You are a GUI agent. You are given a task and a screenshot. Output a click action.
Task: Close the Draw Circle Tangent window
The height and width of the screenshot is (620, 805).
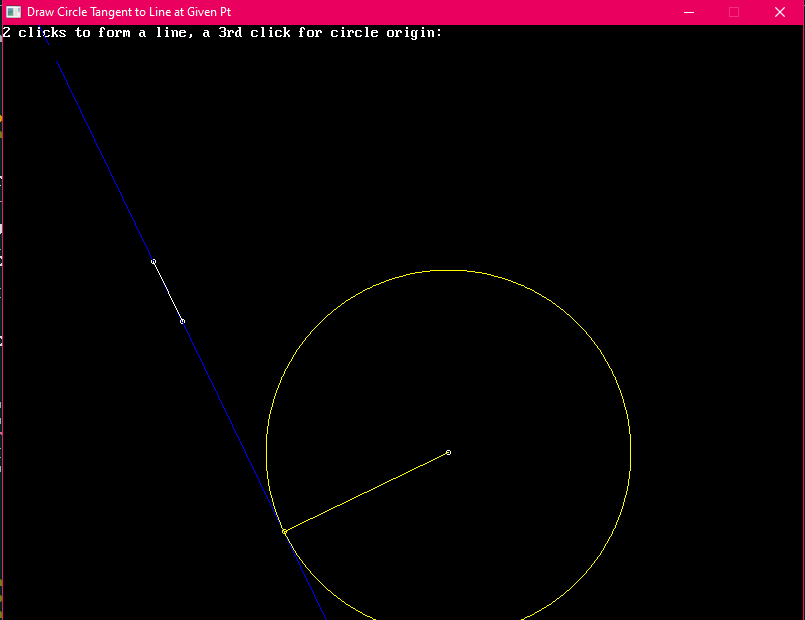(x=780, y=12)
